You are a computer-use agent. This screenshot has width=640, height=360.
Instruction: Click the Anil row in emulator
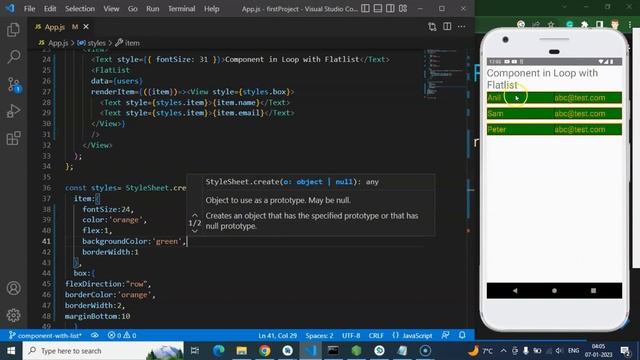coord(554,98)
